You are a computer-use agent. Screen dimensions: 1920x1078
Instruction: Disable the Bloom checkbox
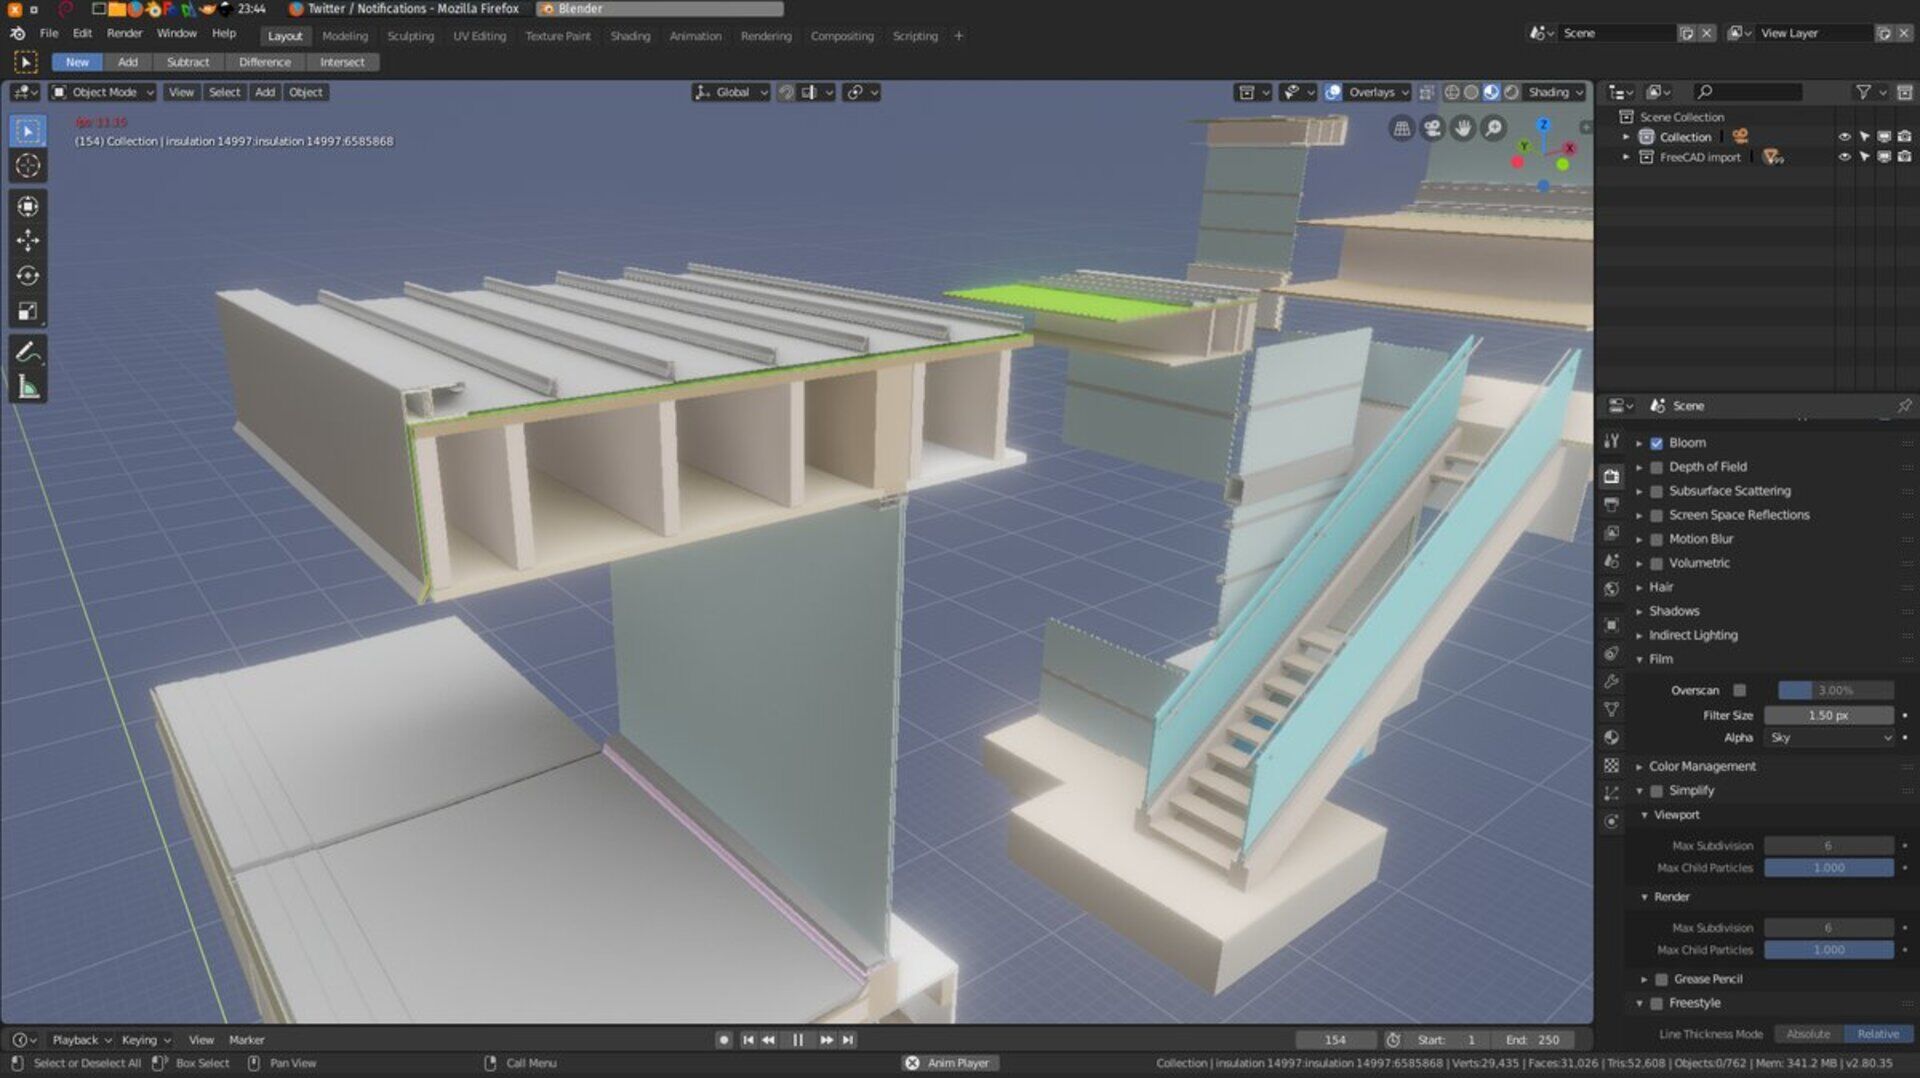click(x=1658, y=442)
